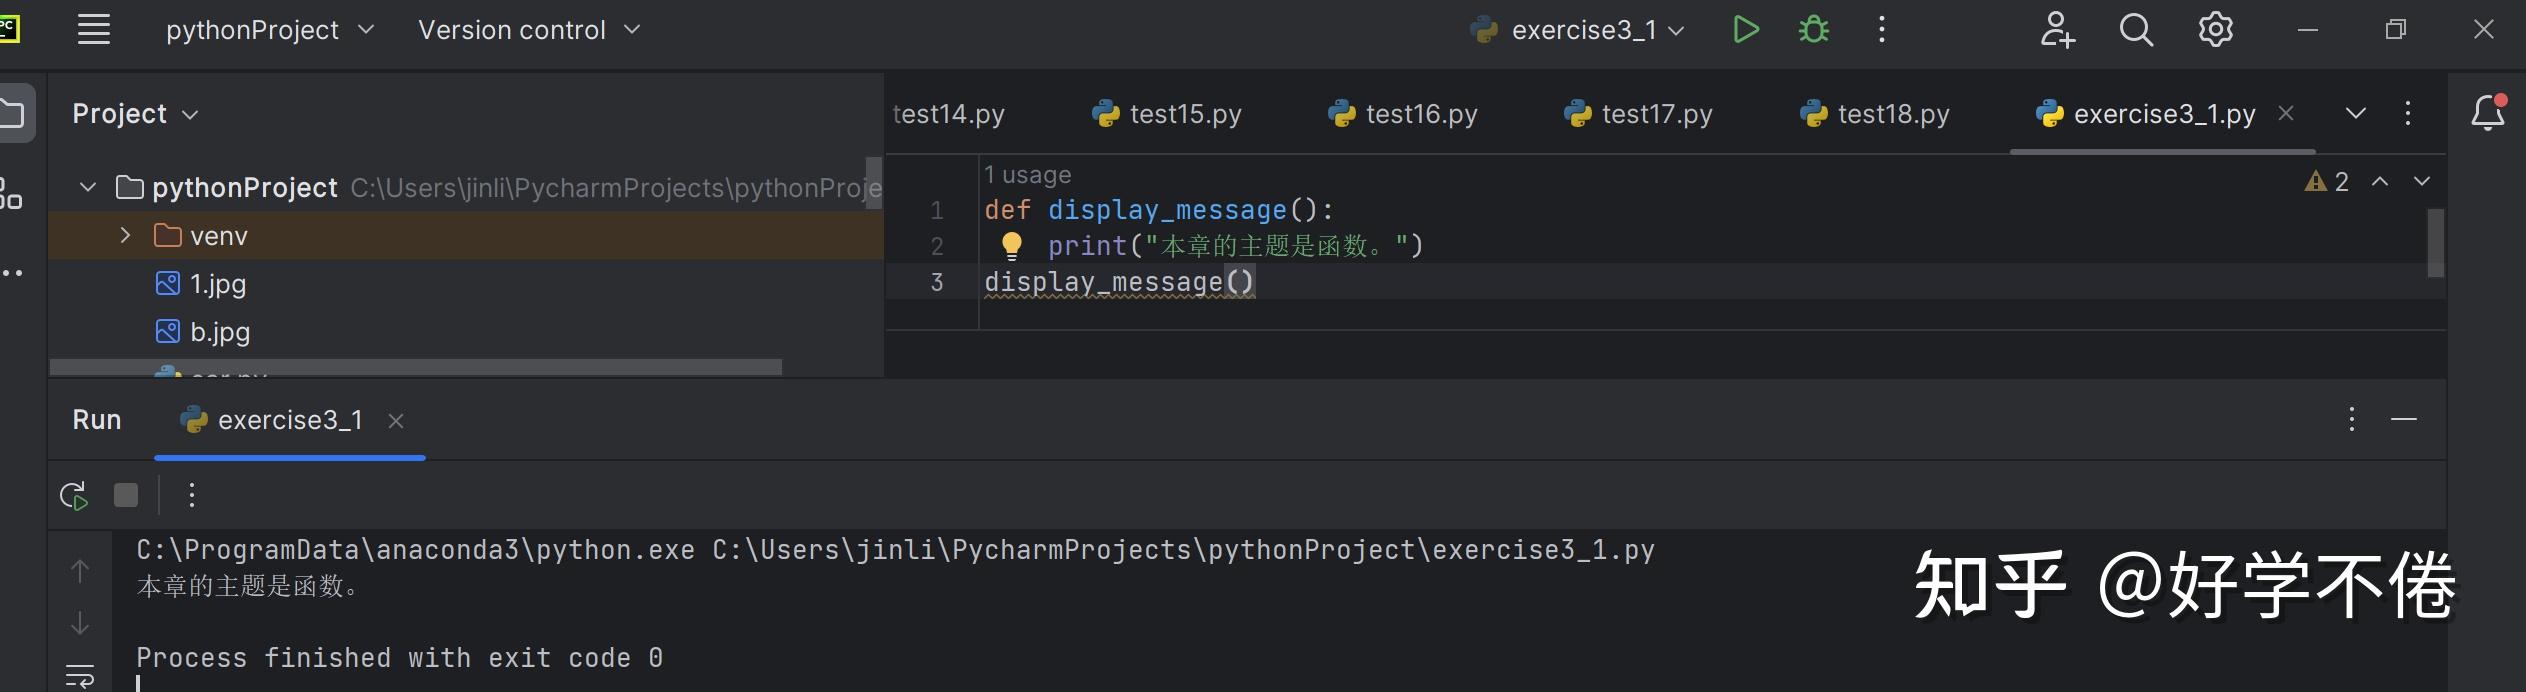Click the warnings indicator showing 2

2328,181
